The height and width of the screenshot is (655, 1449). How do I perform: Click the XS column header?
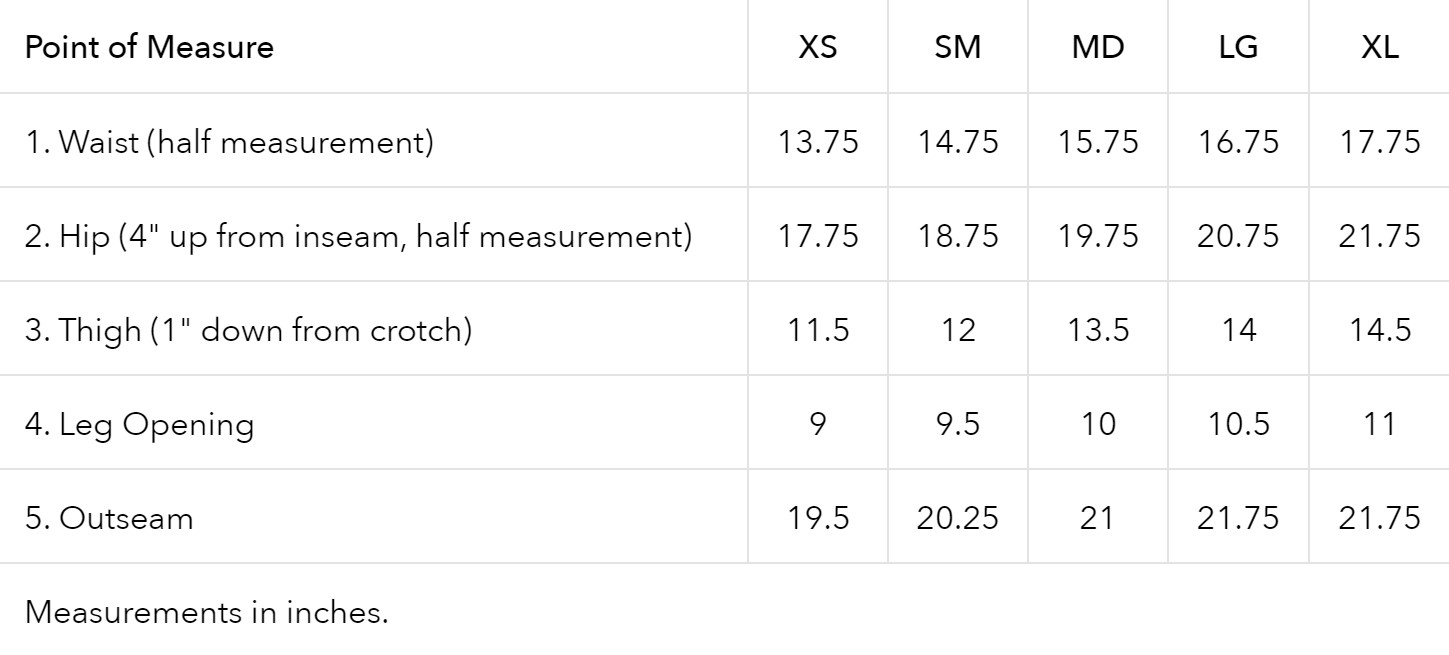pos(818,47)
